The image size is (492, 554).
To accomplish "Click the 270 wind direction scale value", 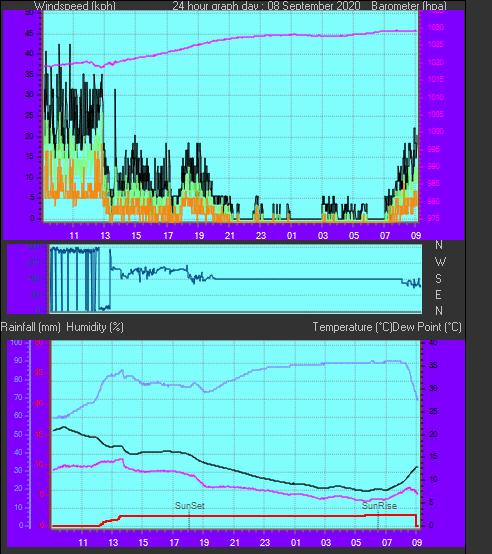I will click(34, 263).
